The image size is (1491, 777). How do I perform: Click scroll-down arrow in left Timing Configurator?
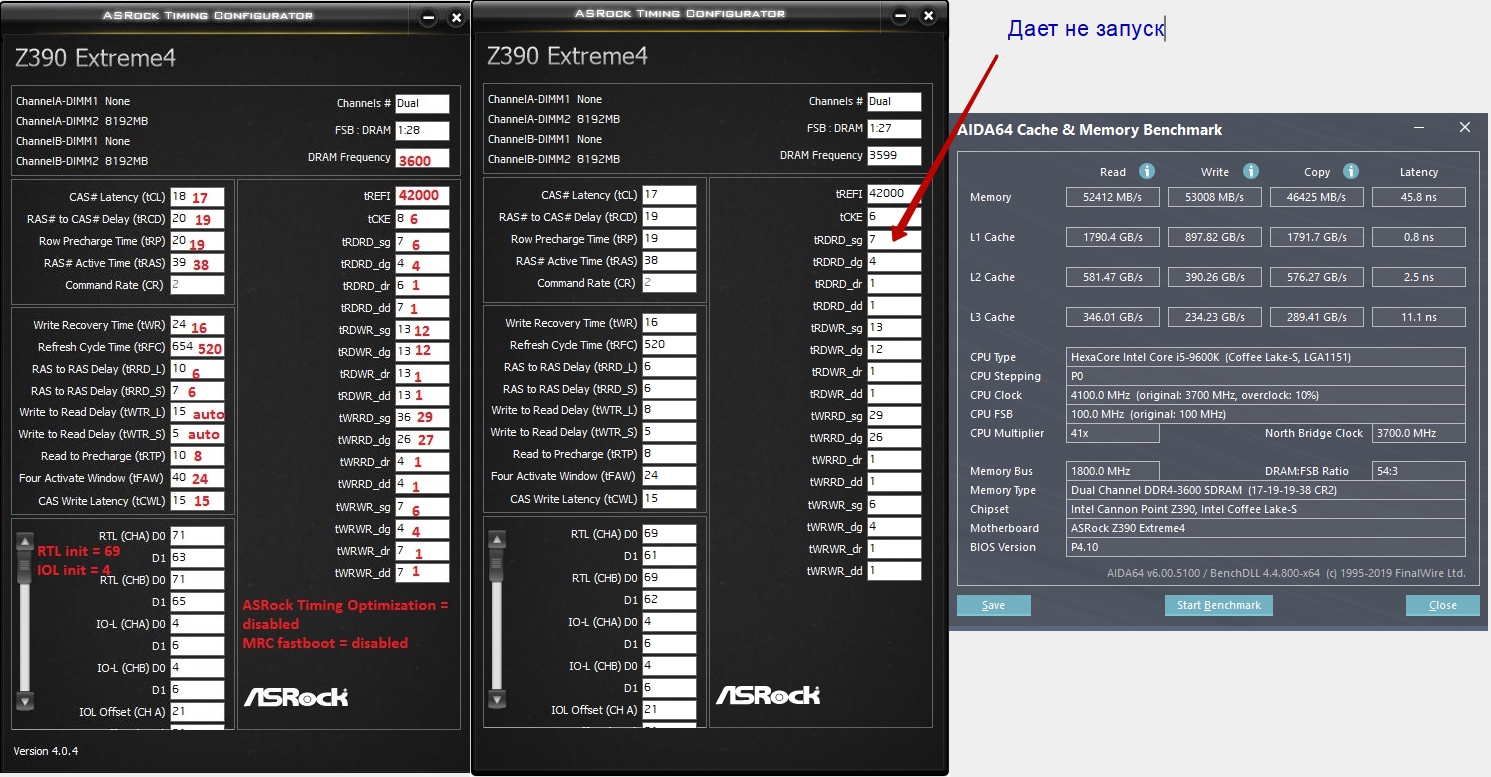pos(26,700)
